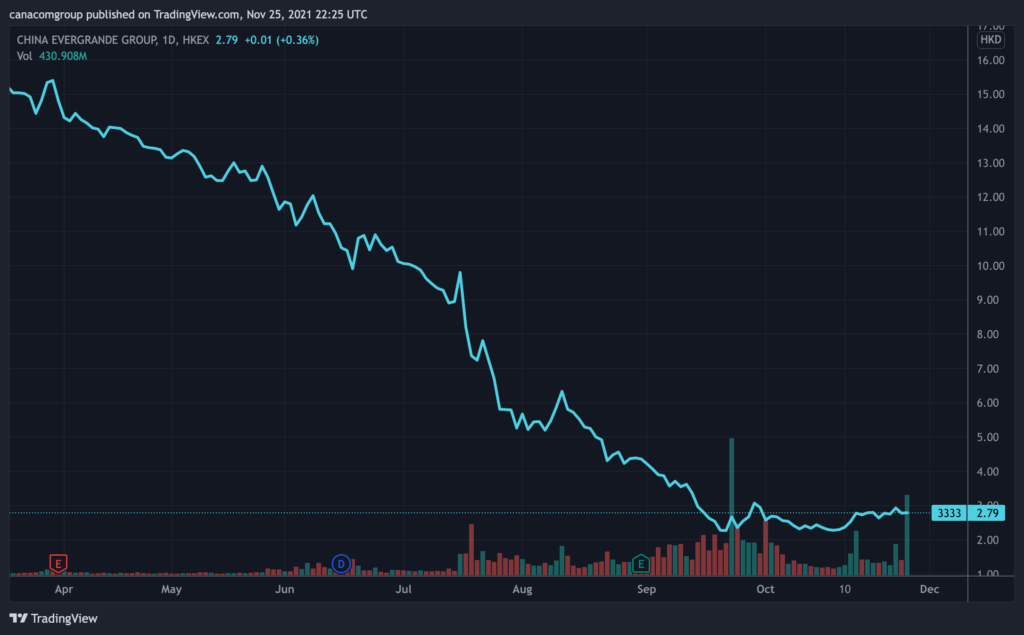The width and height of the screenshot is (1024, 635).
Task: Click the canacomgroup published header text
Action: pos(188,14)
